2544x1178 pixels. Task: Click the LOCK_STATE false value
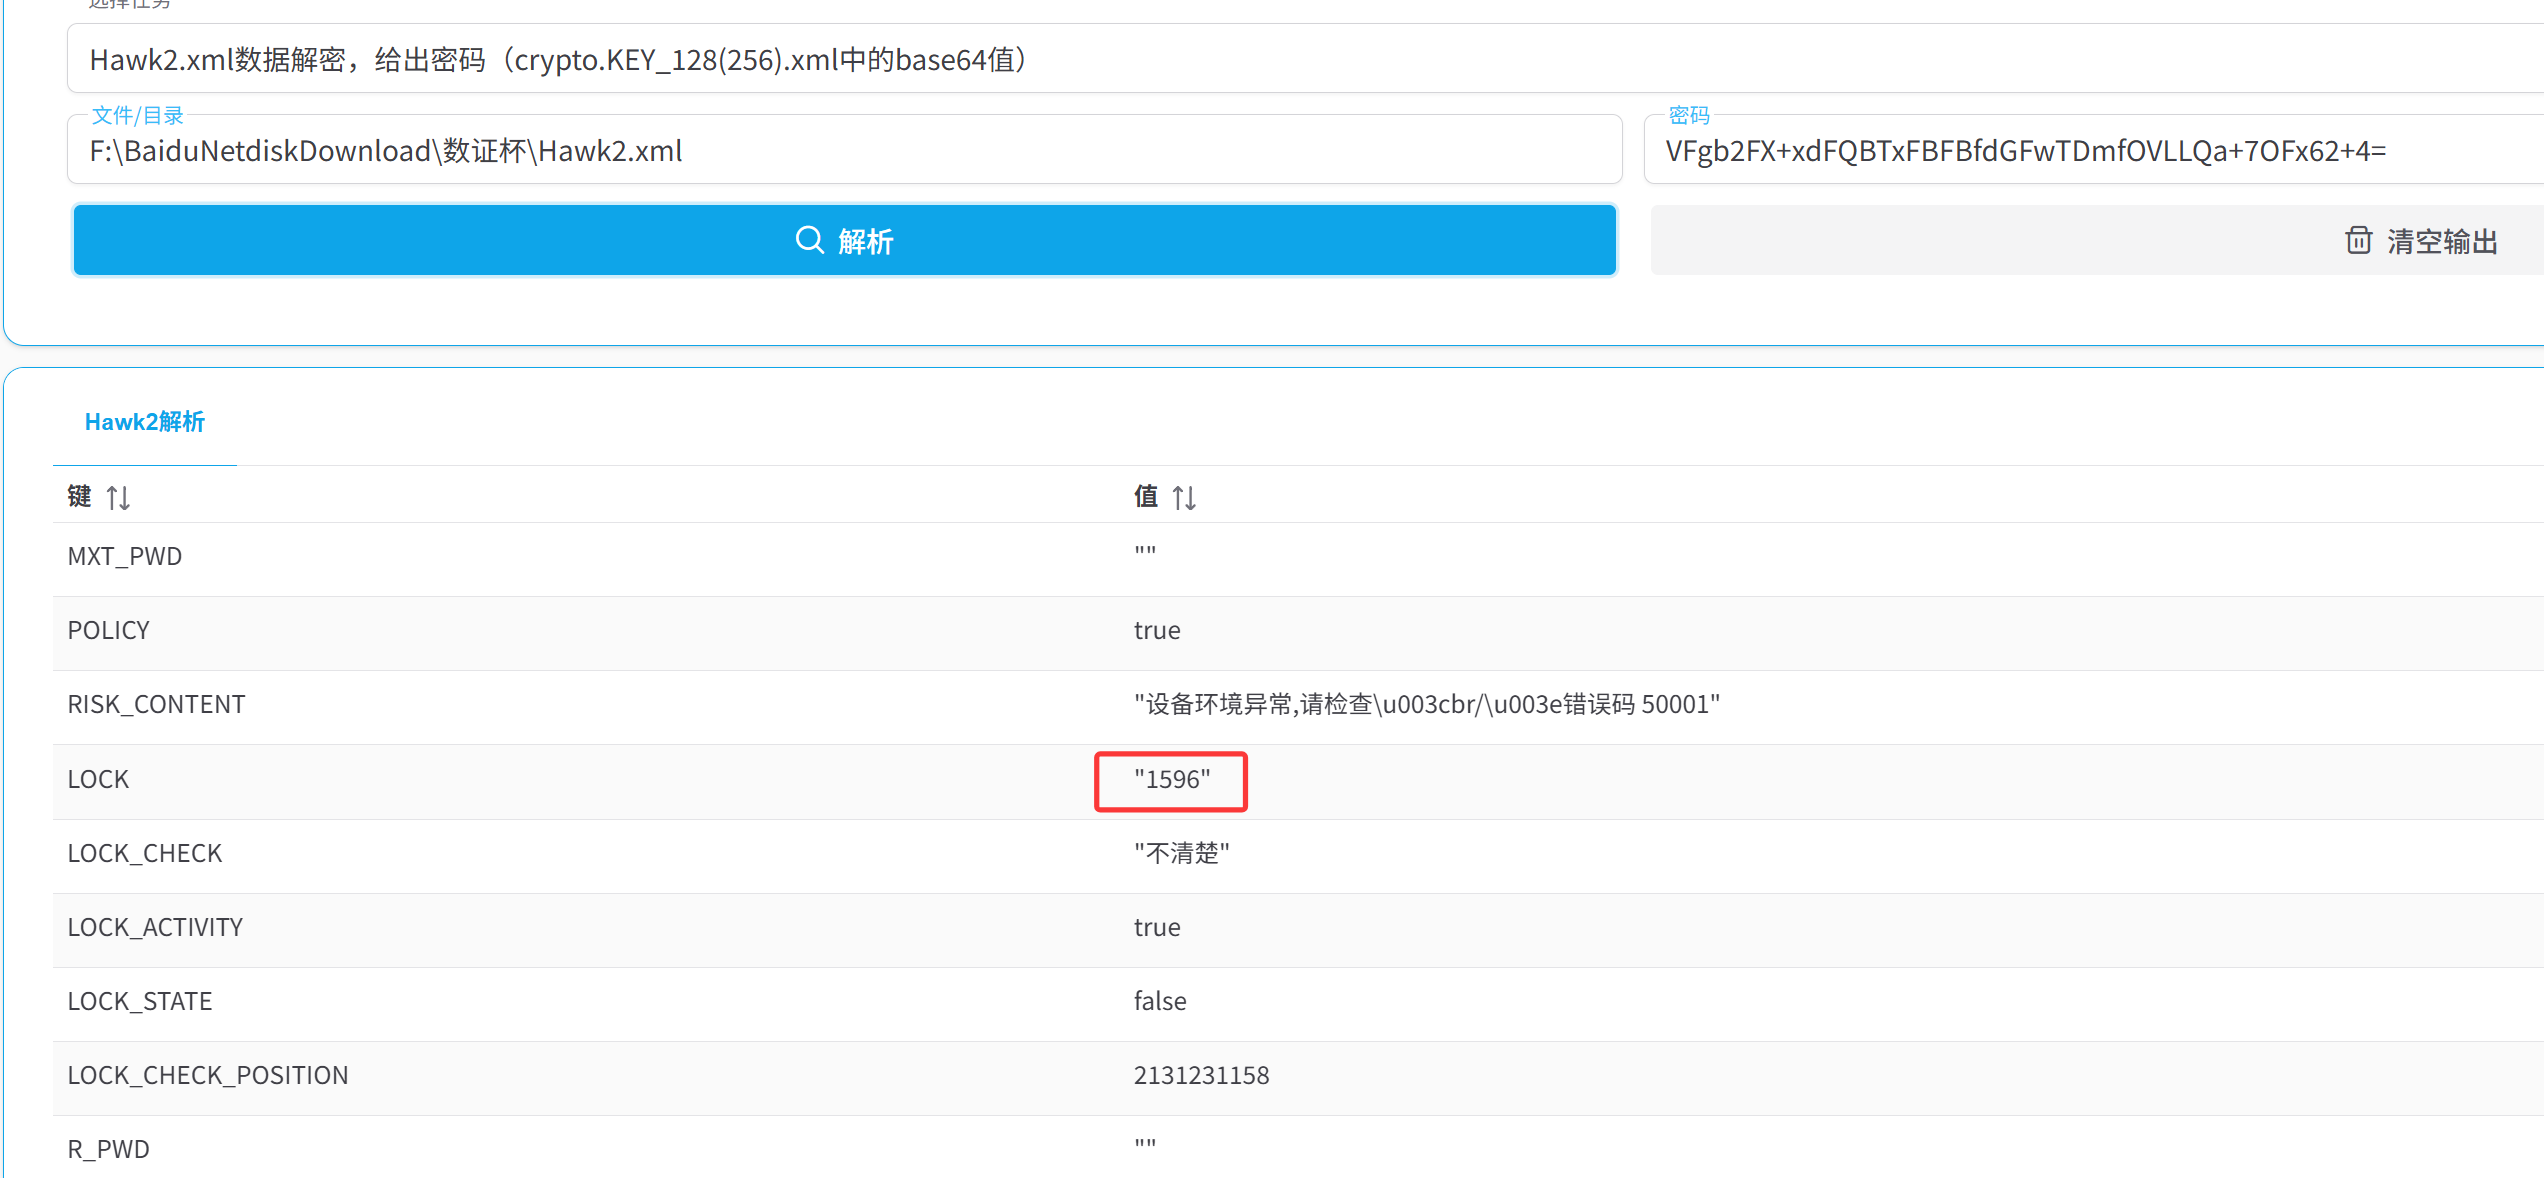coord(1160,1001)
